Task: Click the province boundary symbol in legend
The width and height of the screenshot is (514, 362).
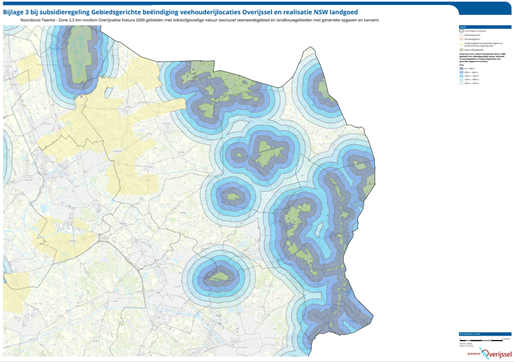Action: (461, 31)
